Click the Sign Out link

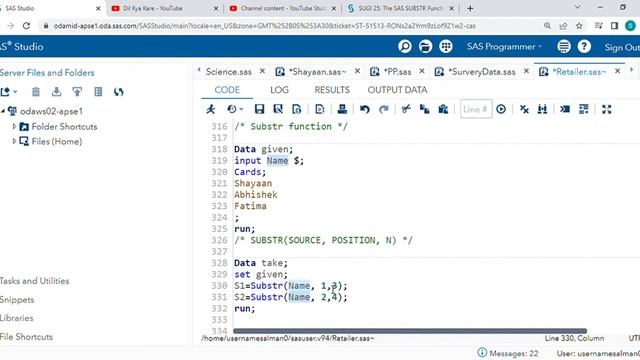click(622, 47)
